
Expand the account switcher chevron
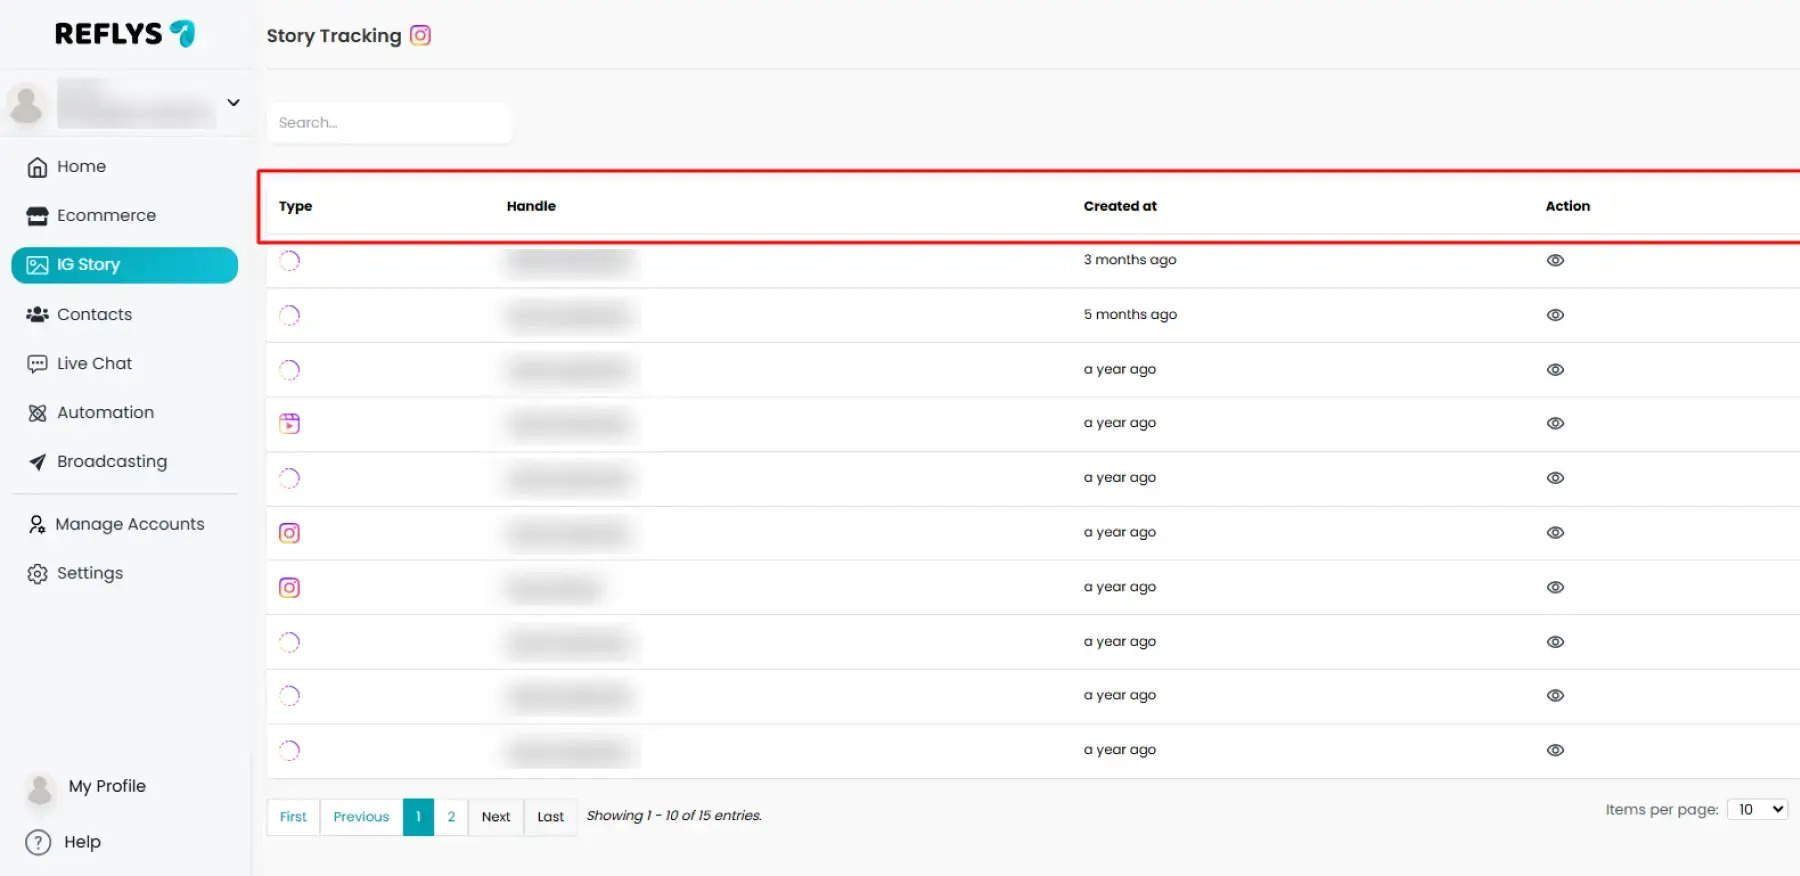233,102
